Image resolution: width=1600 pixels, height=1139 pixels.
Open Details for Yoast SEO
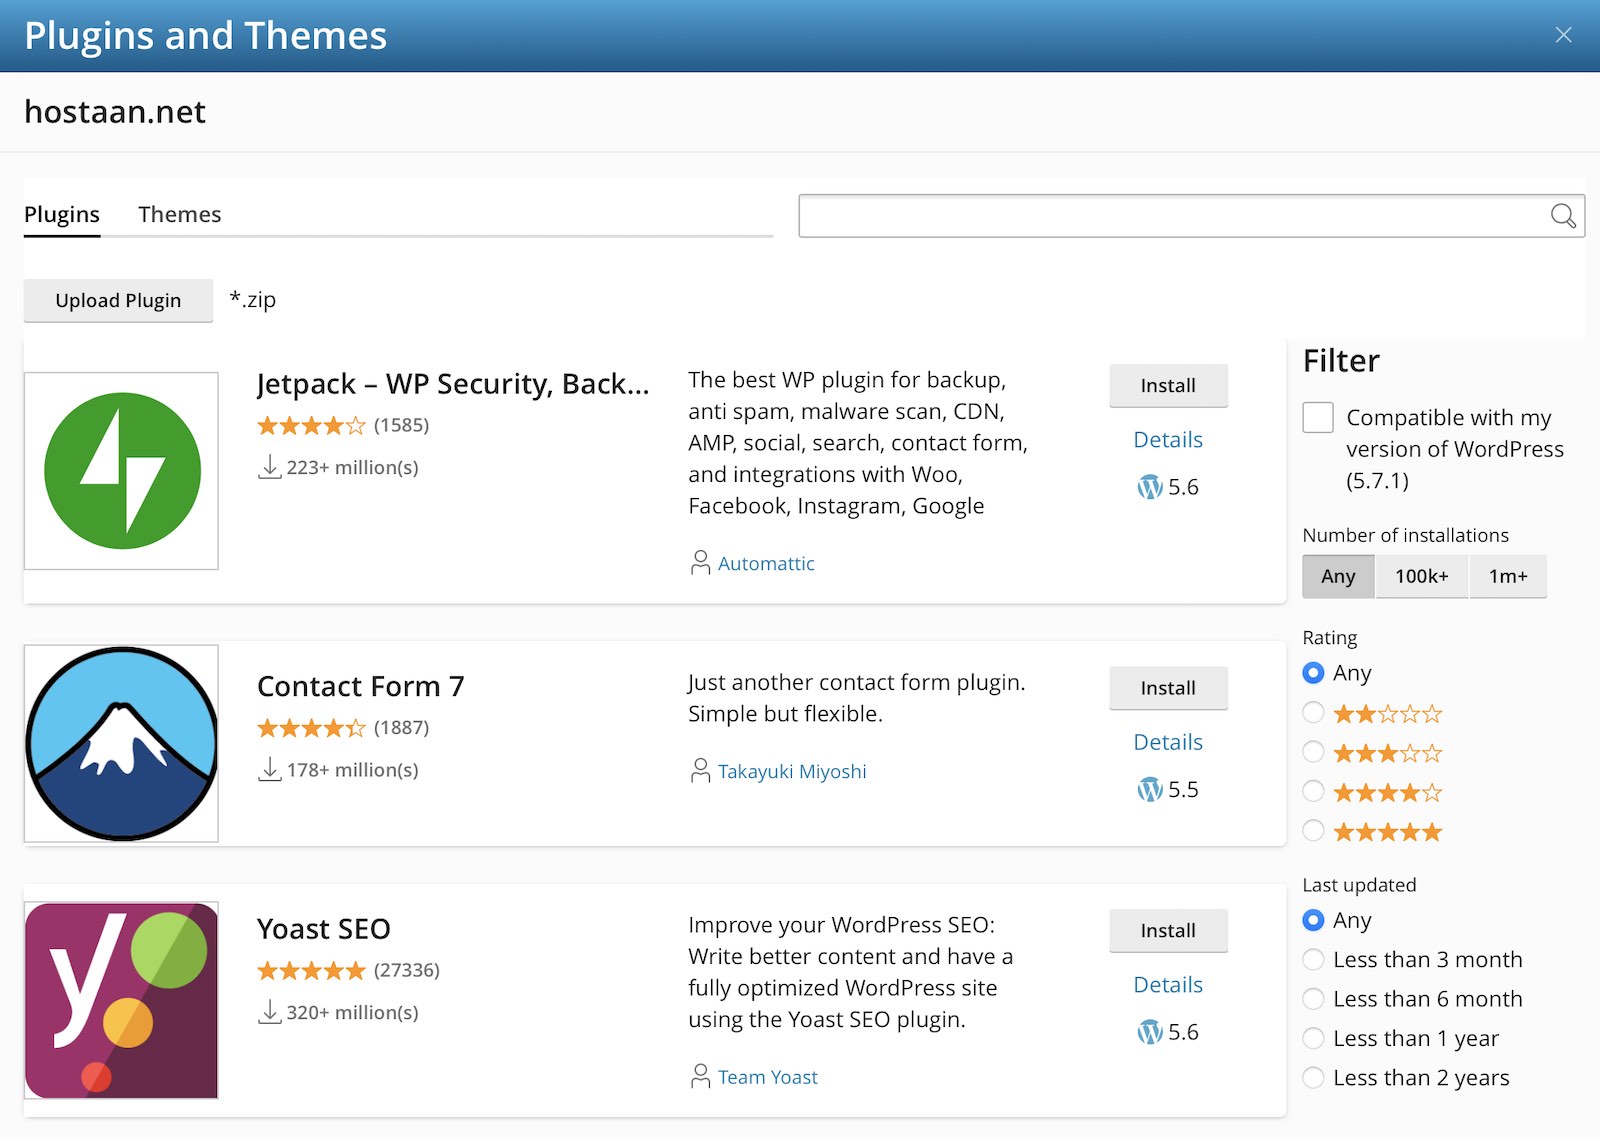(1168, 985)
